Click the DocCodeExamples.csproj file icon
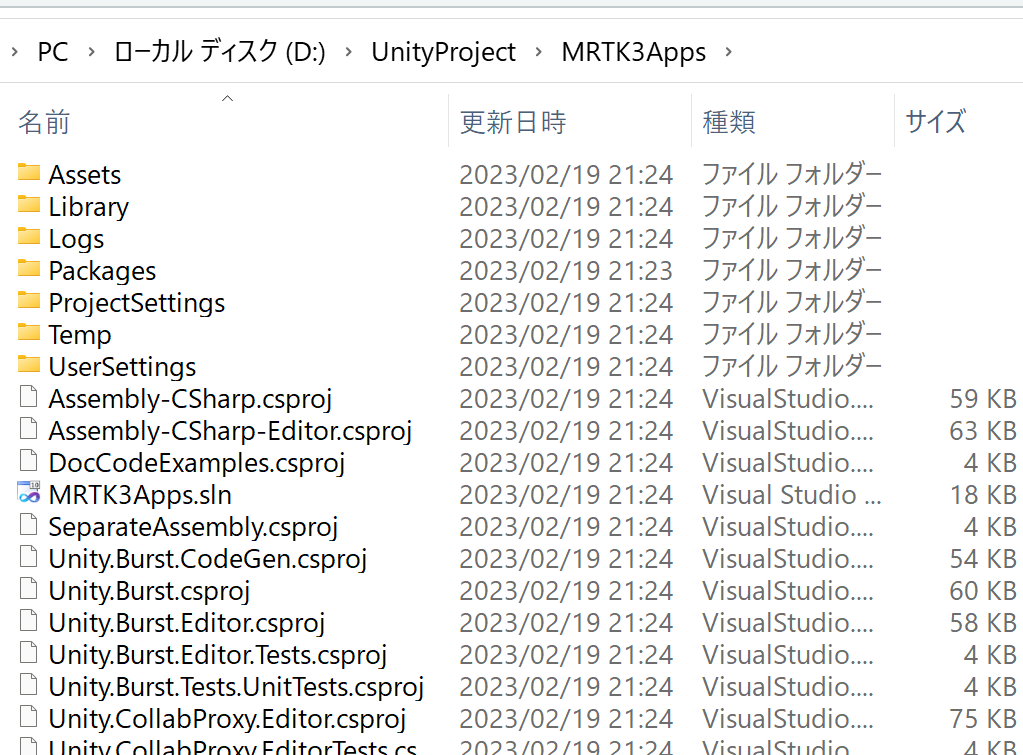 tap(29, 461)
